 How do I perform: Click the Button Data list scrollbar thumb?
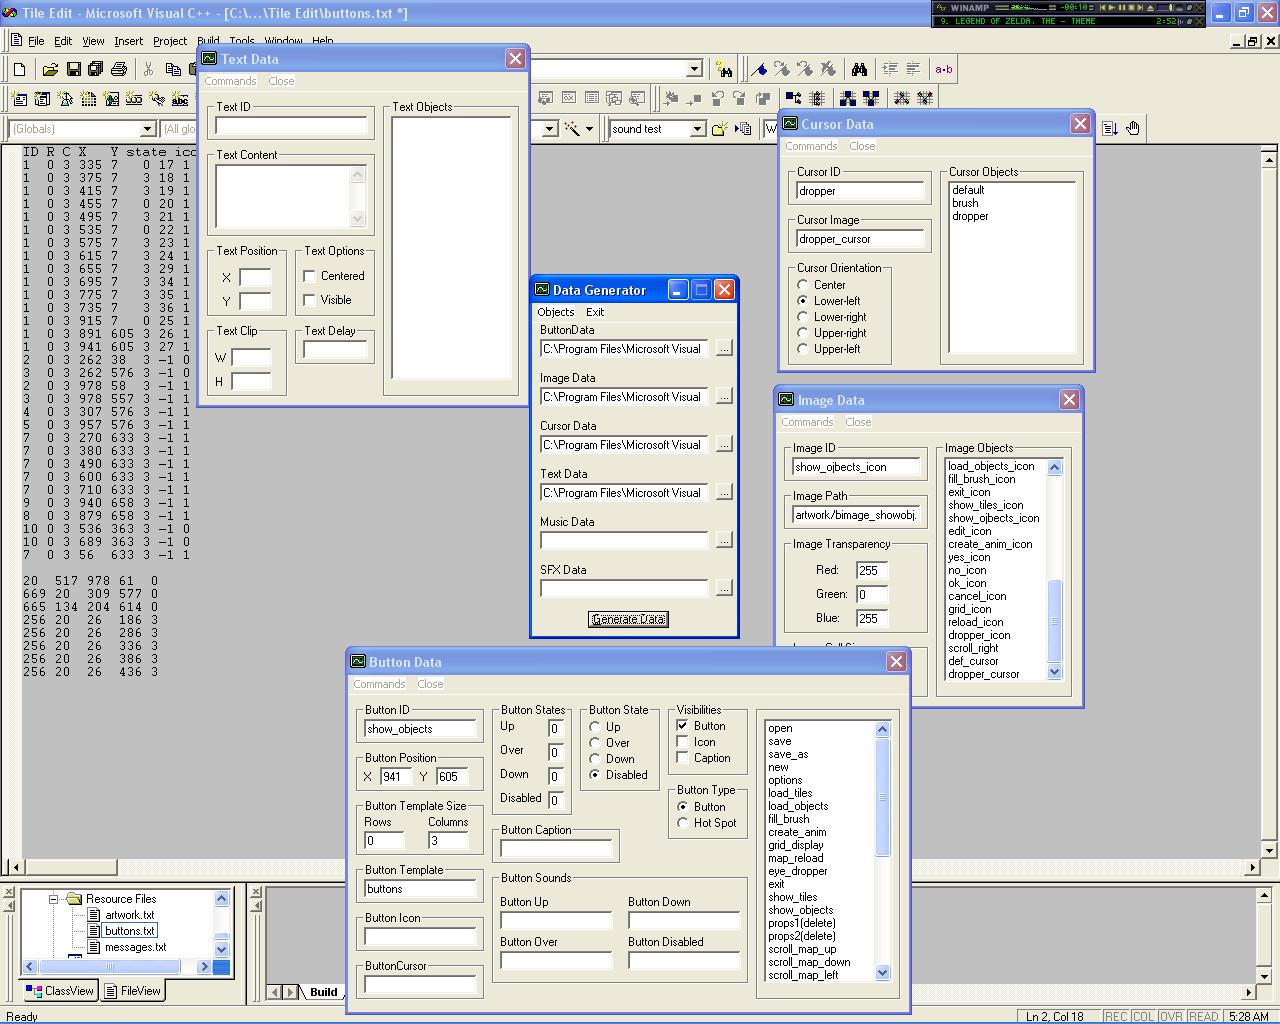[x=882, y=796]
